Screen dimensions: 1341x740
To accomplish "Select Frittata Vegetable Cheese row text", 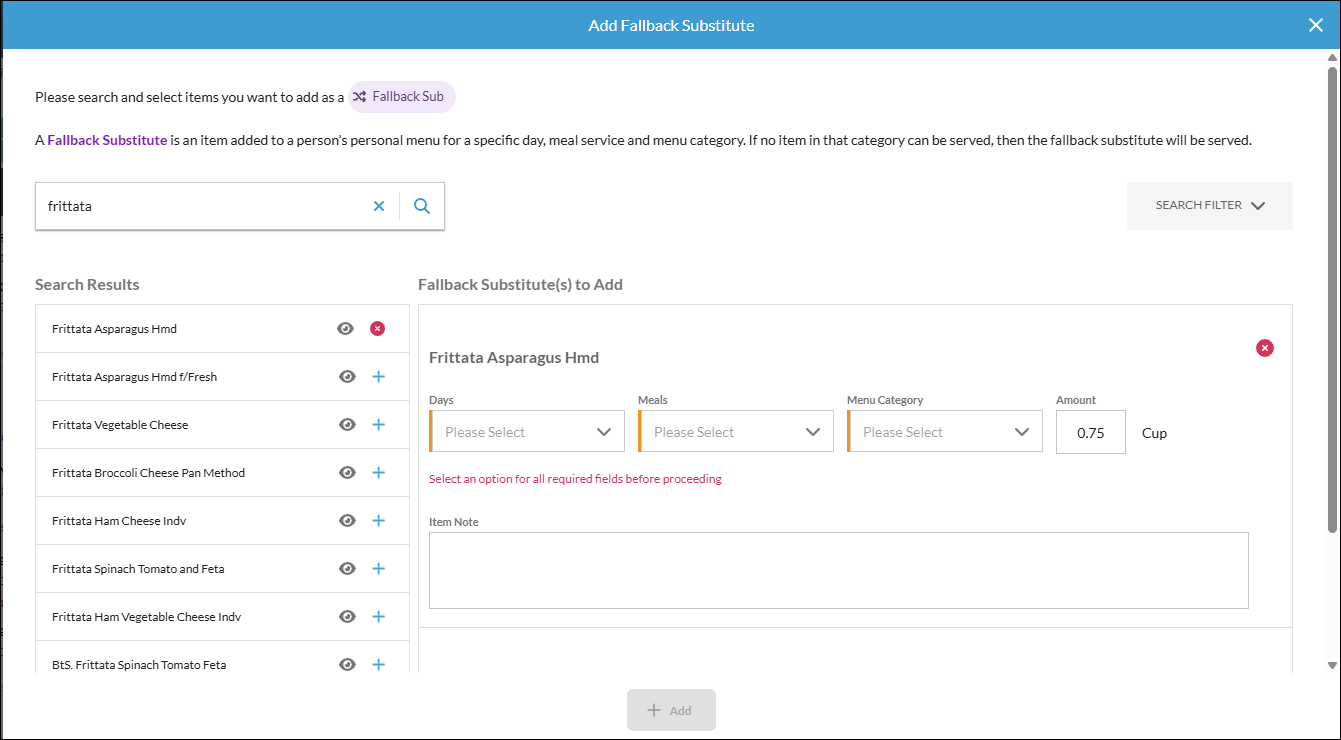I will click(120, 425).
